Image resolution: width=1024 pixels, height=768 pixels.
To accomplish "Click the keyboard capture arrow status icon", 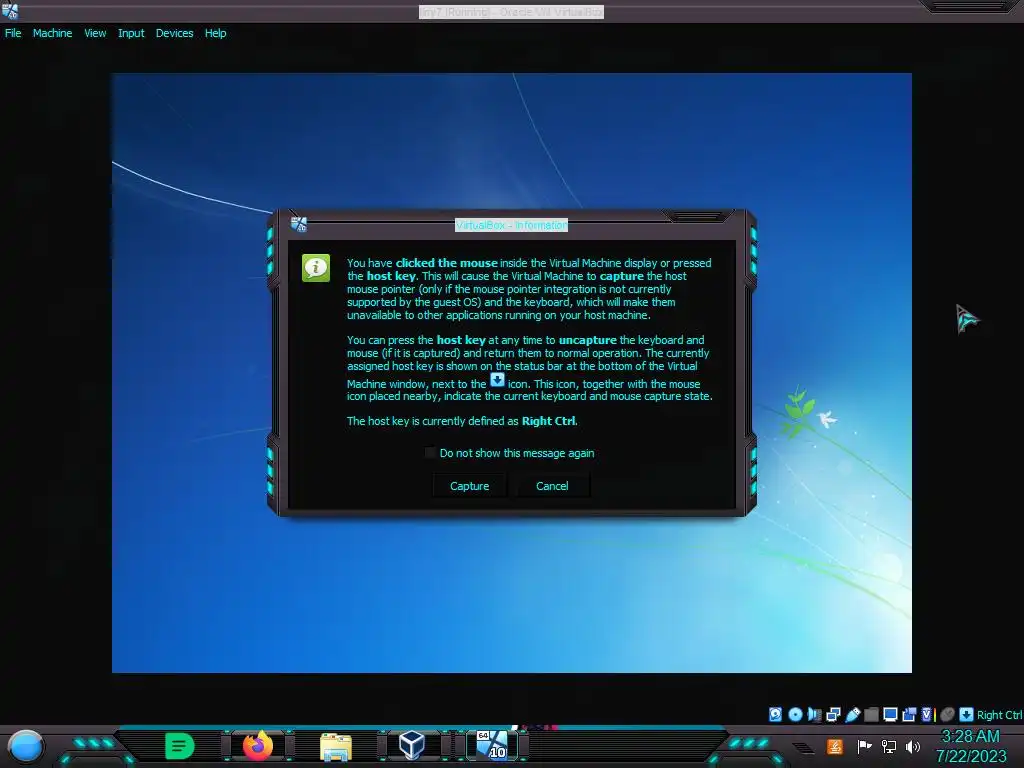I will [x=966, y=714].
